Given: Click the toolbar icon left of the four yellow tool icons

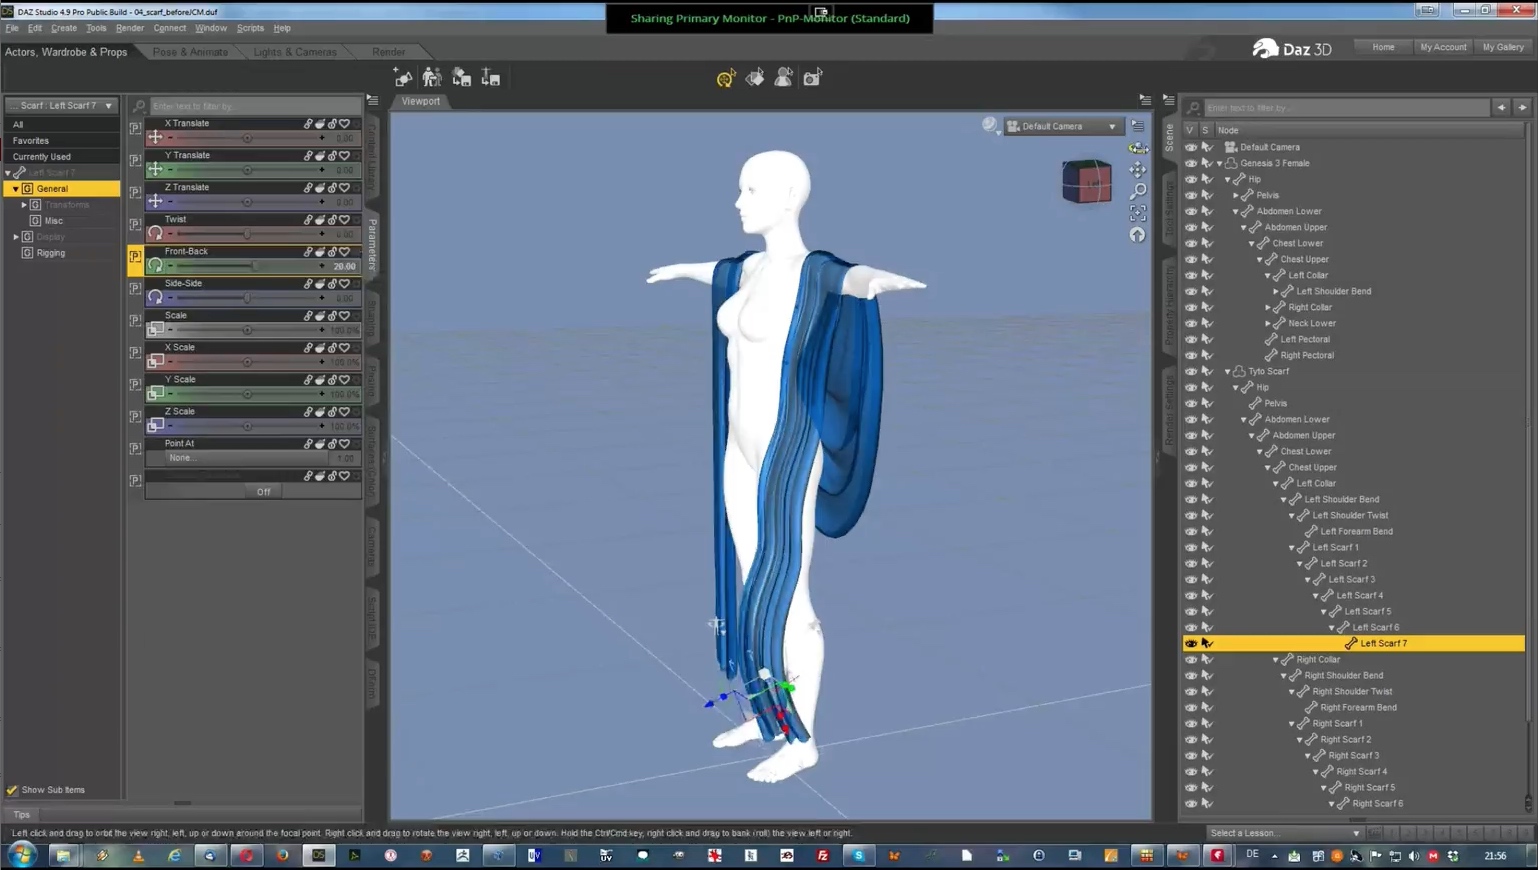Looking at the screenshot, I should point(490,77).
